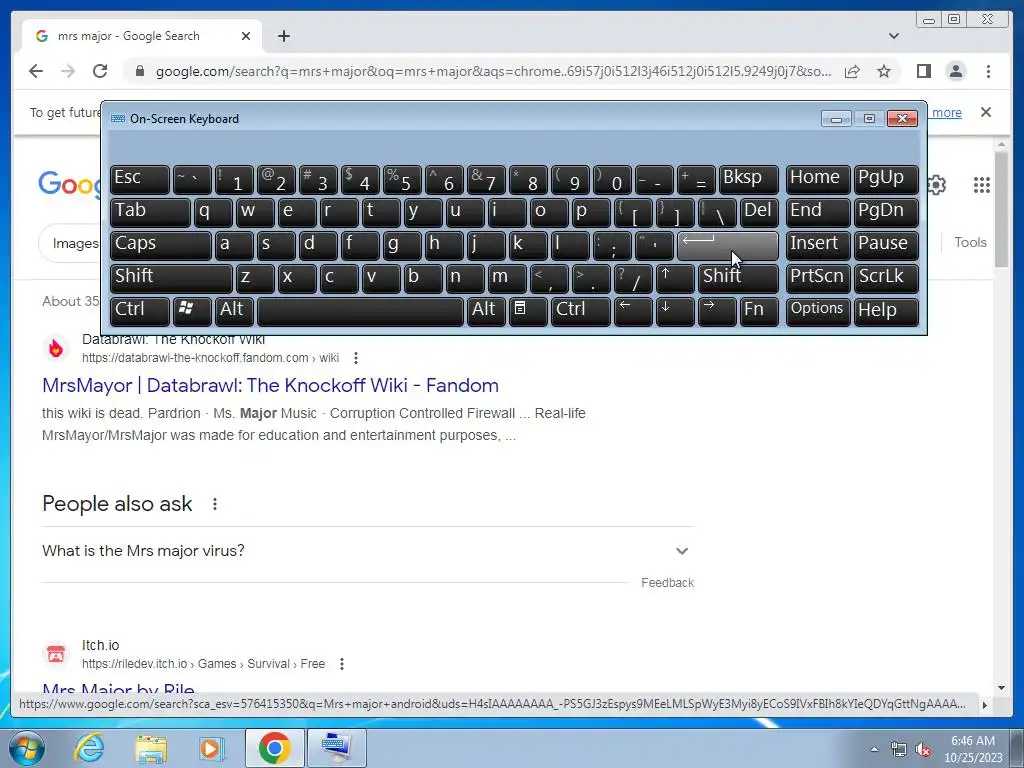
Task: Click the scrollbar down arrow
Action: point(1001,688)
